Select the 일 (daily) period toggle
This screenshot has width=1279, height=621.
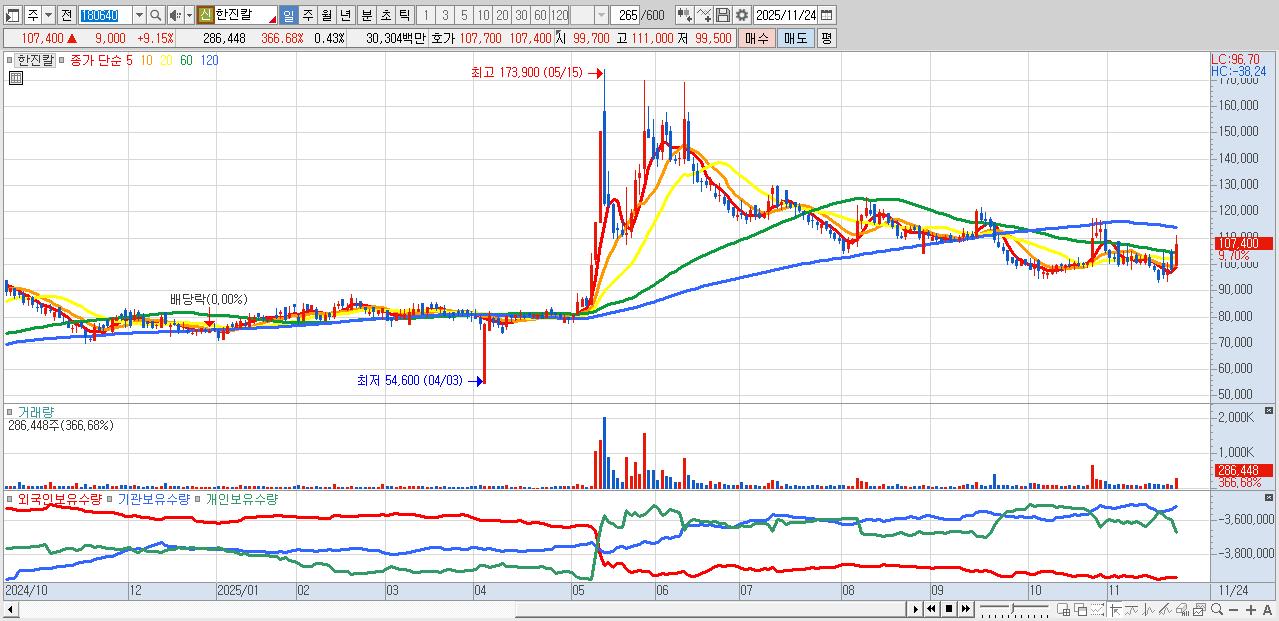(x=288, y=15)
